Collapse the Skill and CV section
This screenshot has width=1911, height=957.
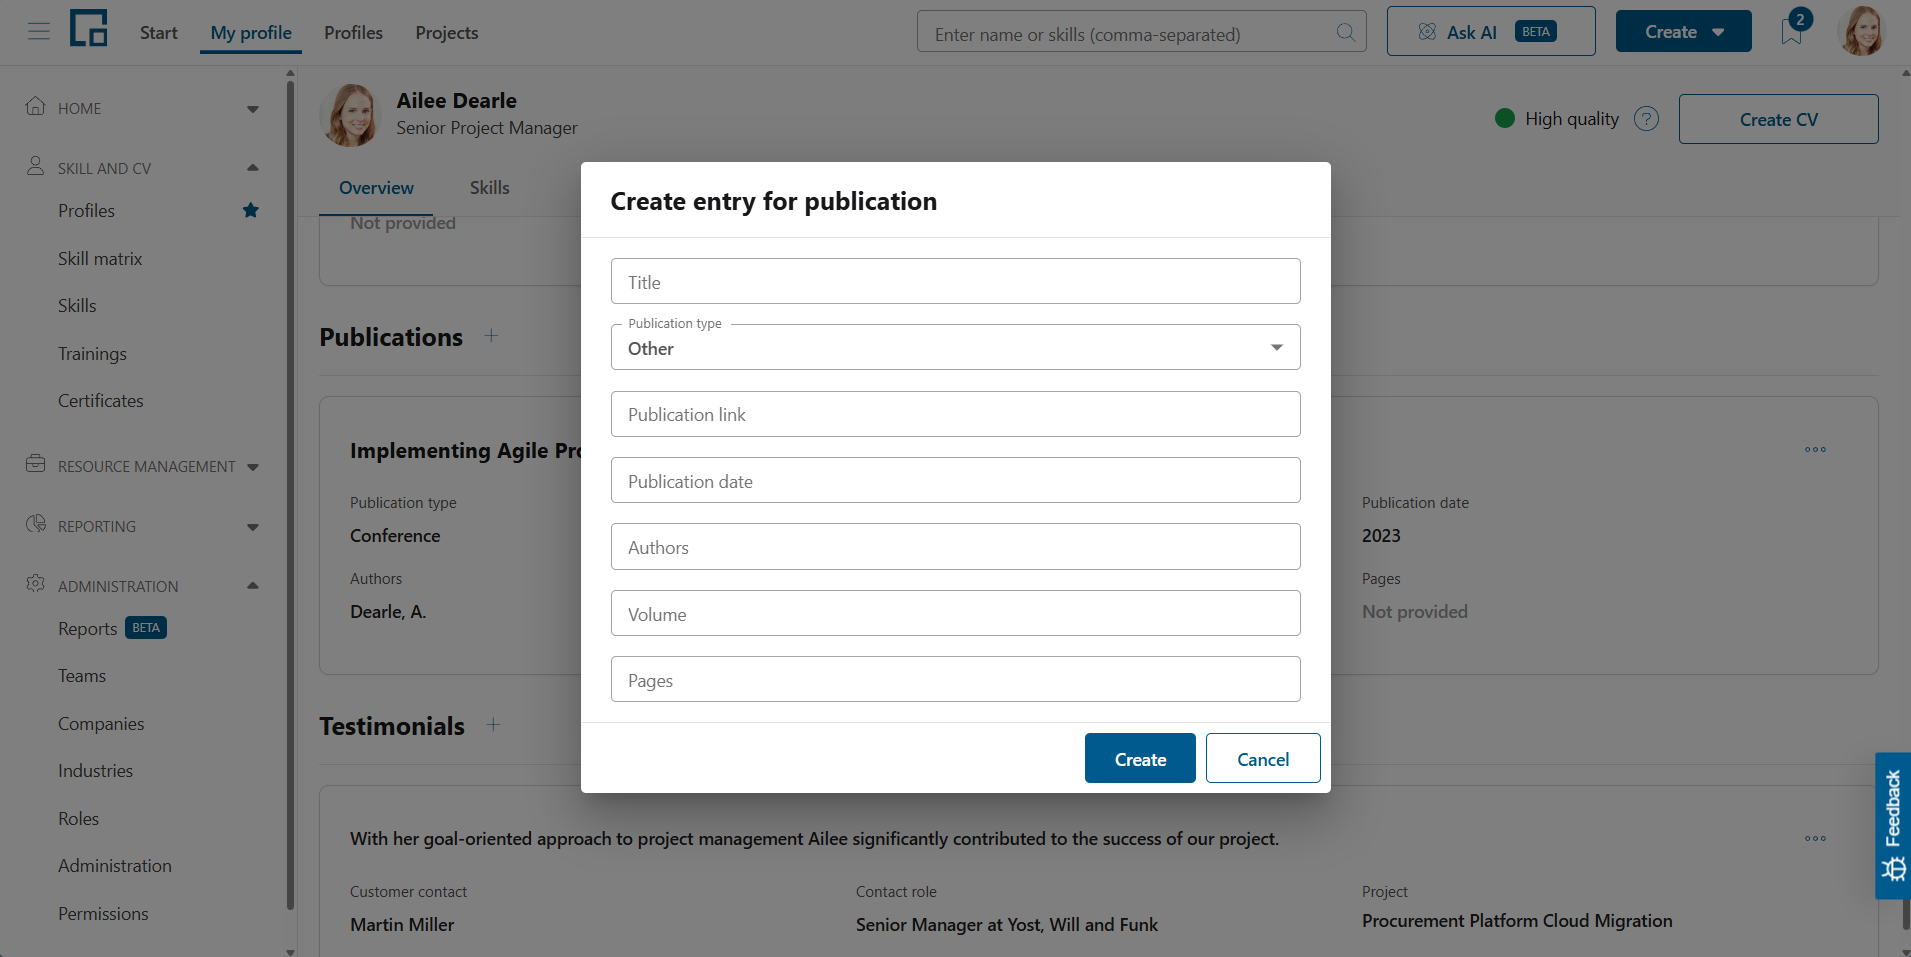tap(253, 168)
